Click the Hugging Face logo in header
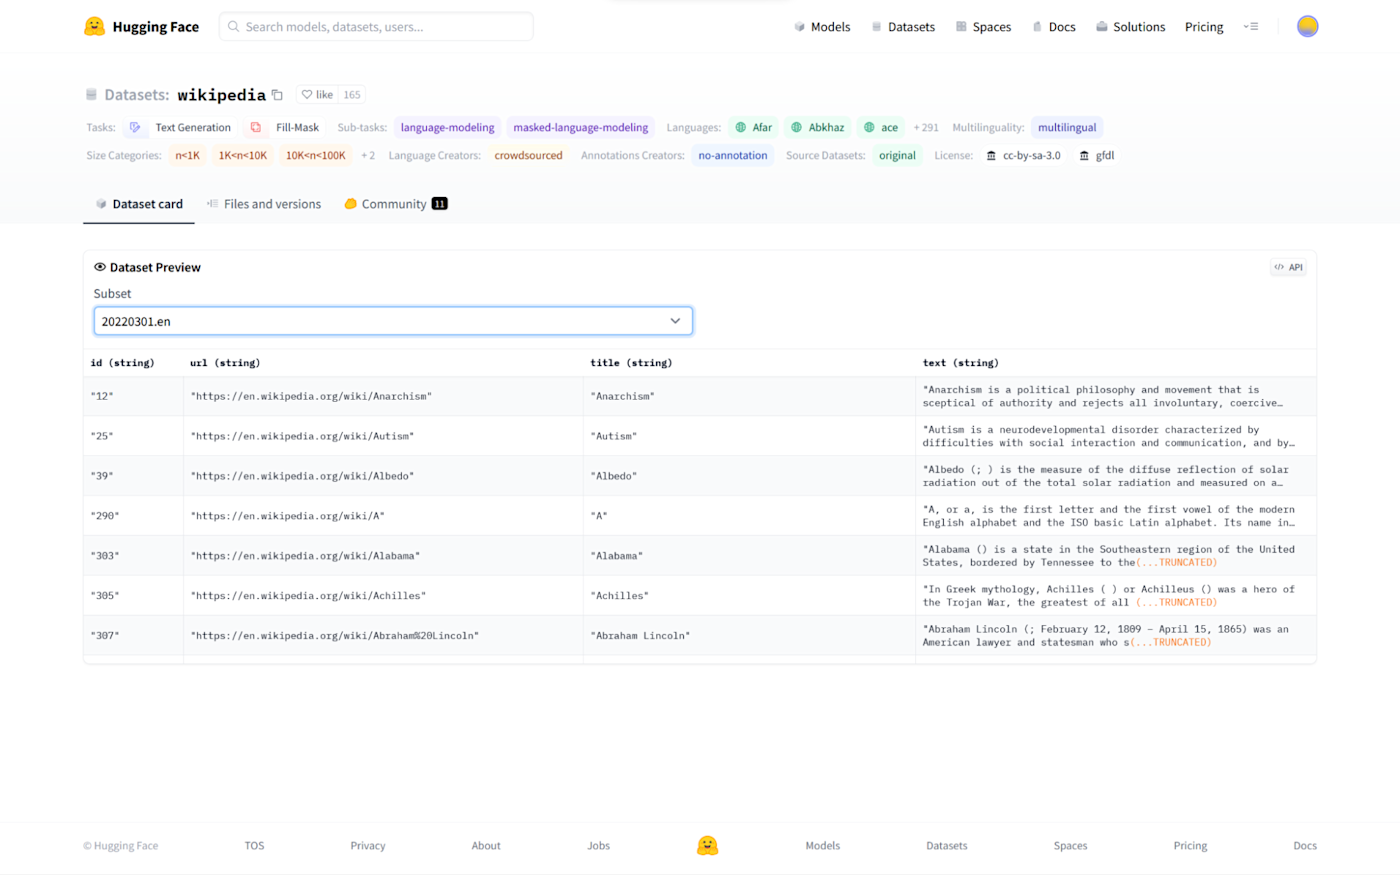 [x=141, y=27]
